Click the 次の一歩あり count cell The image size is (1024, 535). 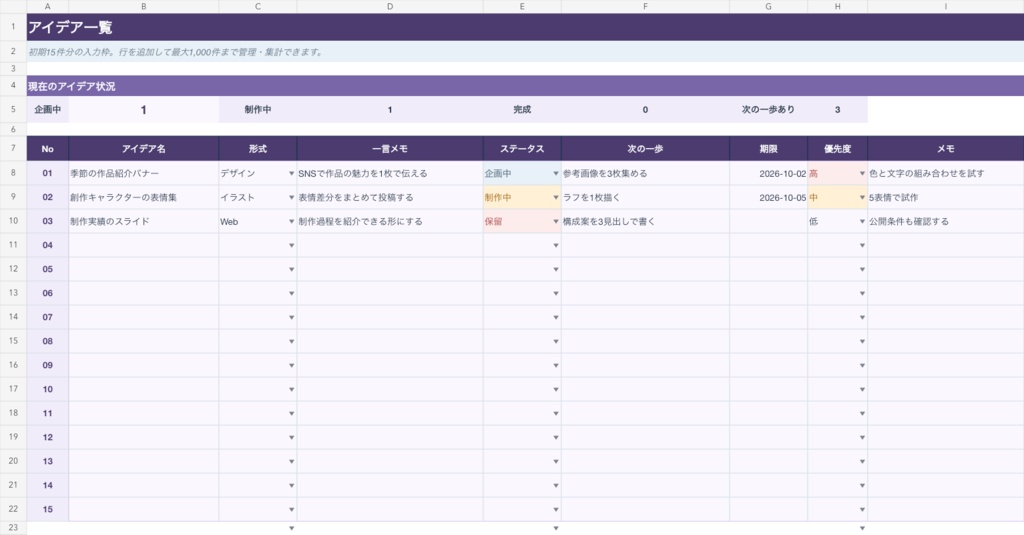pyautogui.click(x=837, y=110)
